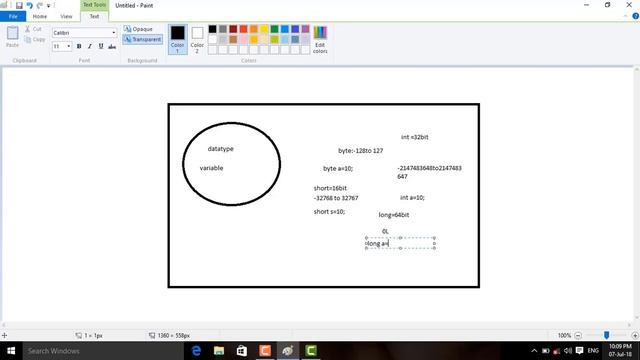Toggle Strikethrough formatting
640x360 pixels.
[112, 47]
